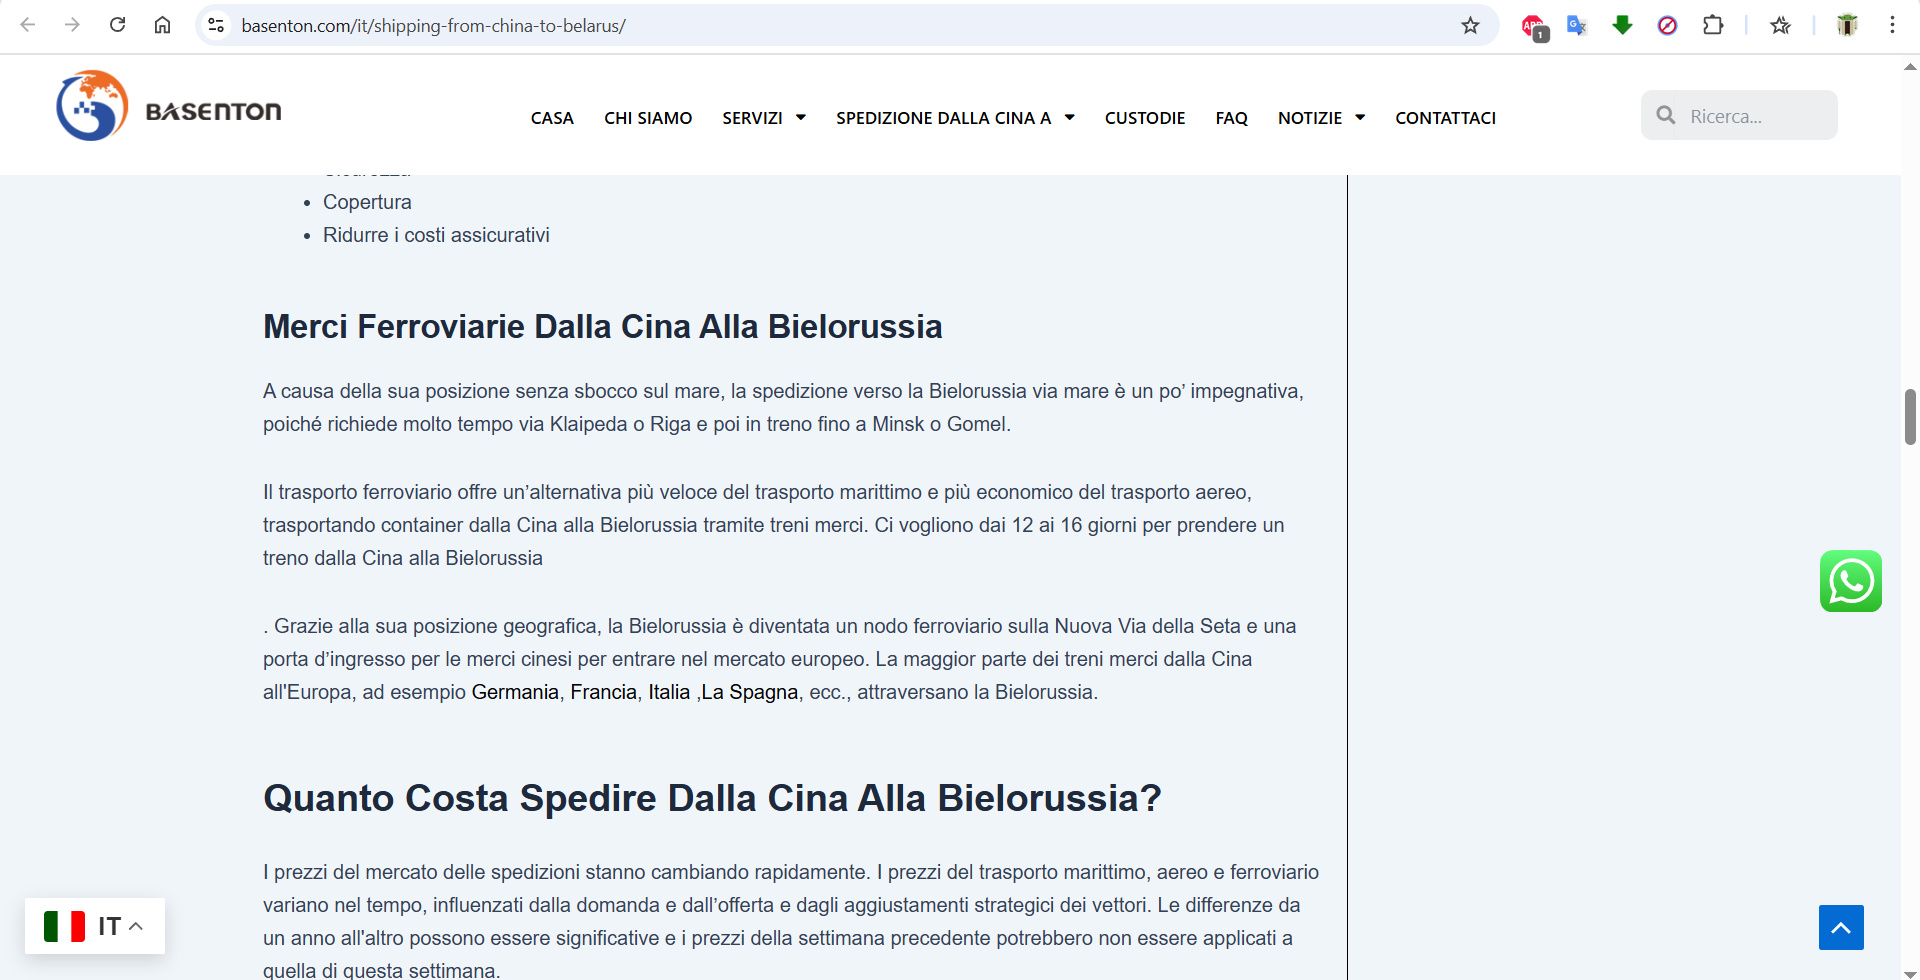Go to browser home page

pyautogui.click(x=162, y=25)
